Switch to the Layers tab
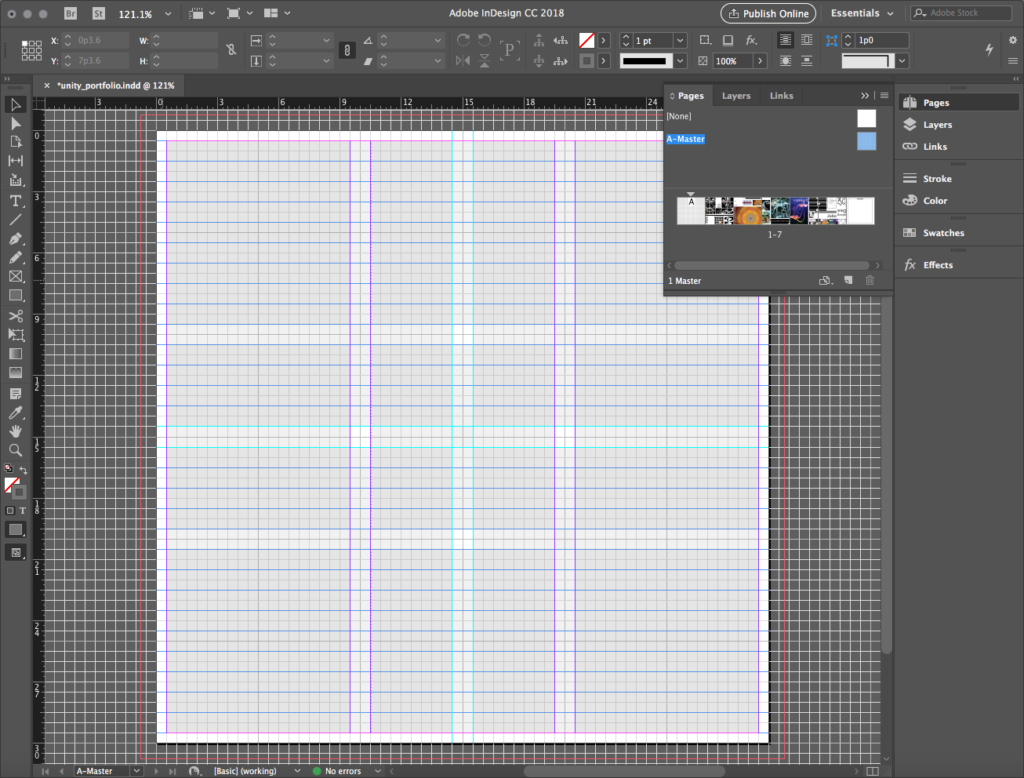This screenshot has height=778, width=1024. pyautogui.click(x=736, y=96)
